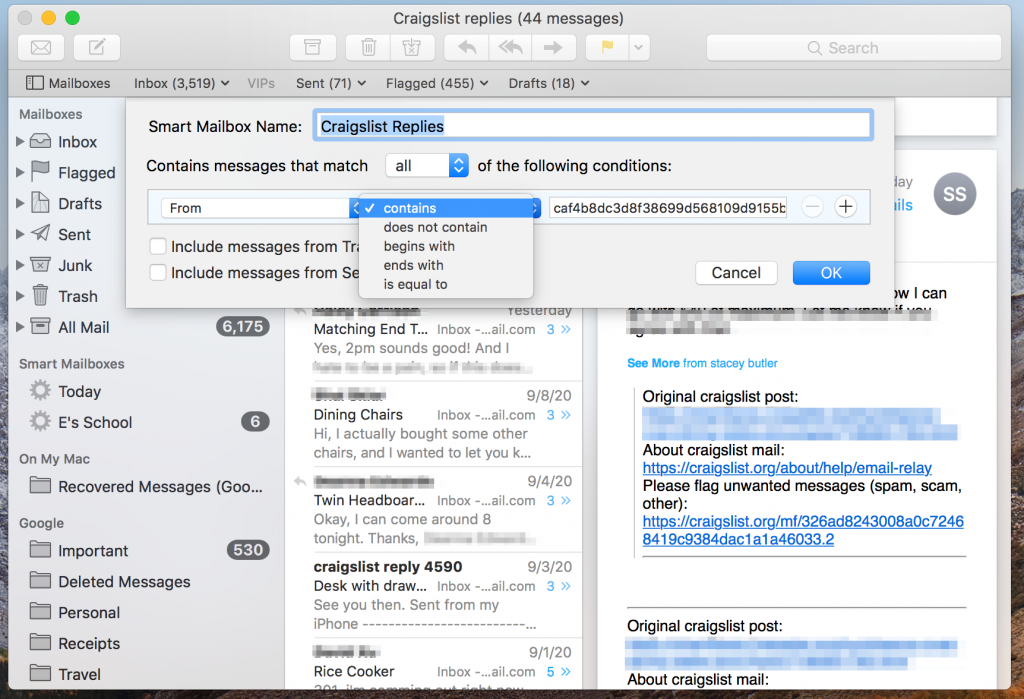Archive the selected message
Screen dimensions: 1024x699
313,47
